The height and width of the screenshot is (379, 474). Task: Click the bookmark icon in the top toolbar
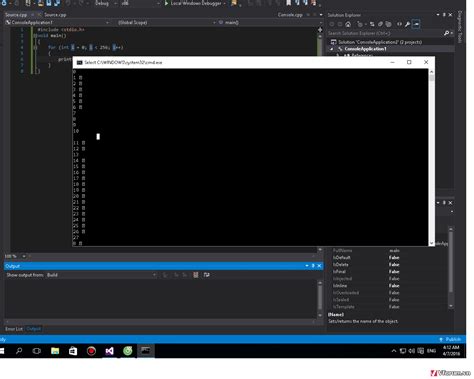(x=289, y=3)
